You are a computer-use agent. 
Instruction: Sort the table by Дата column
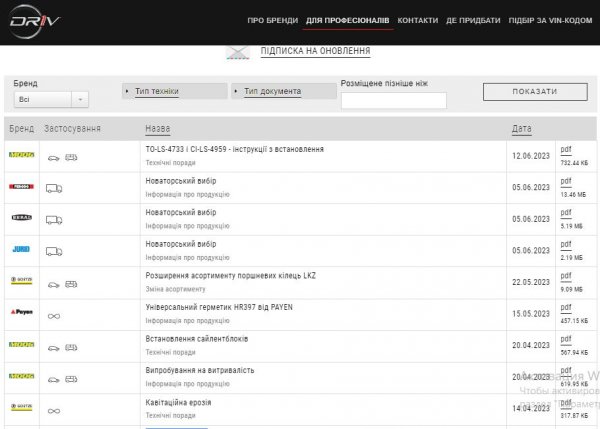522,129
